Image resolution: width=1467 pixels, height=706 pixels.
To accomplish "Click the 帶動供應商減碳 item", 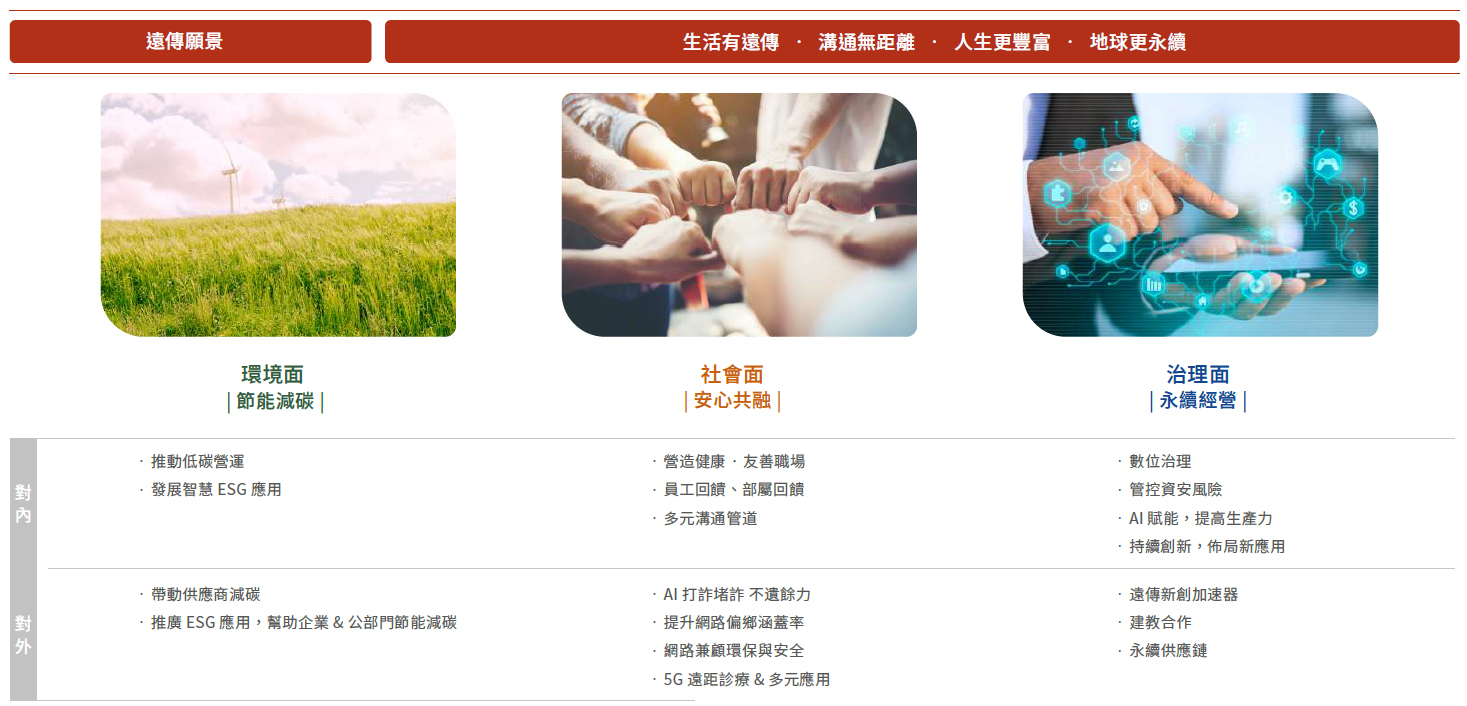I will click(205, 595).
